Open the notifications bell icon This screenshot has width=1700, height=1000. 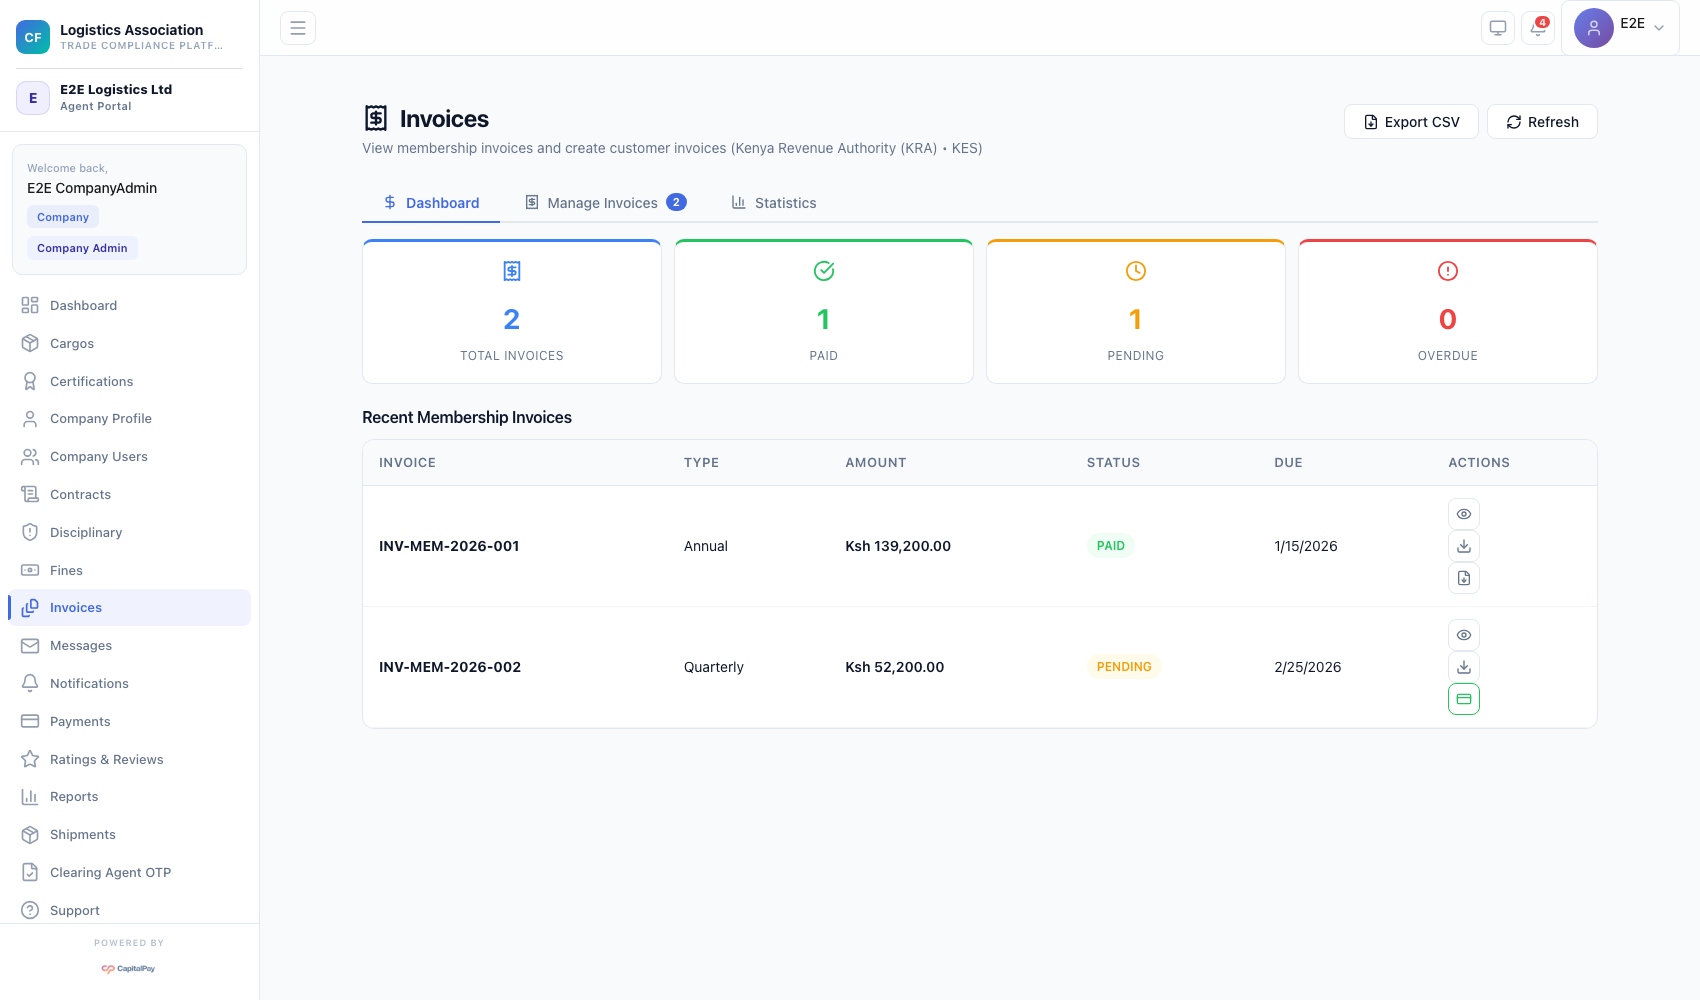(1538, 28)
